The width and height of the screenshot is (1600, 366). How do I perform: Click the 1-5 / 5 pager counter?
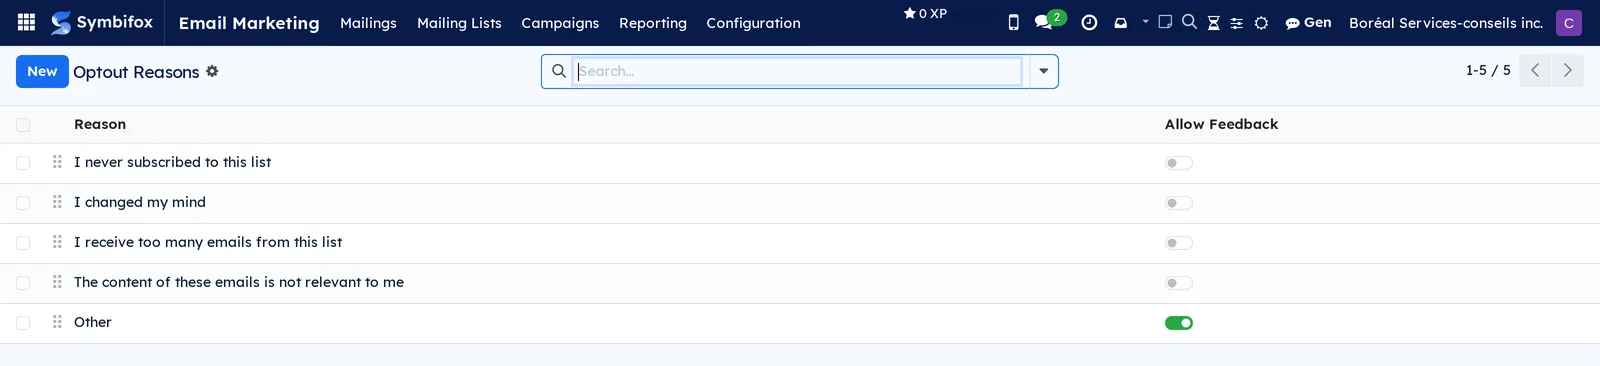[1488, 70]
